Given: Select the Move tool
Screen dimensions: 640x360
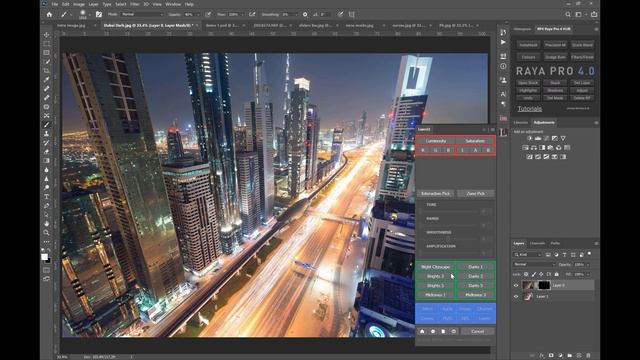Looking at the screenshot, I should tap(47, 35).
